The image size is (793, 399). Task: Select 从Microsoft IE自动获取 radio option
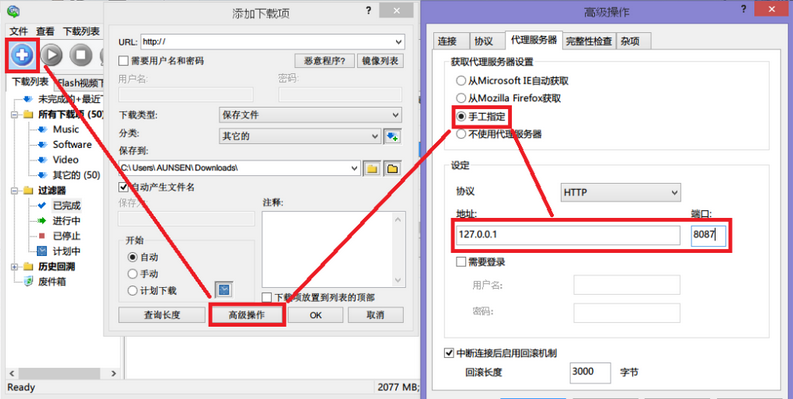tap(461, 80)
